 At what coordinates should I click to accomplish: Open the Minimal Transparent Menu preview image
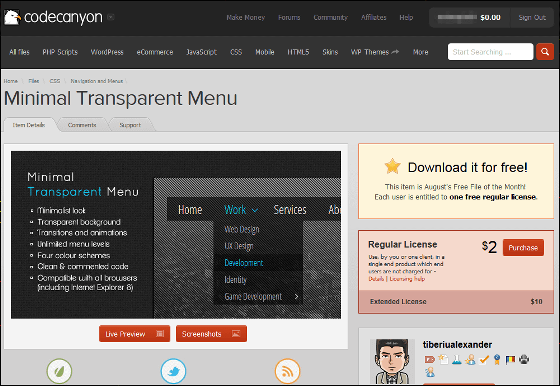tap(176, 235)
